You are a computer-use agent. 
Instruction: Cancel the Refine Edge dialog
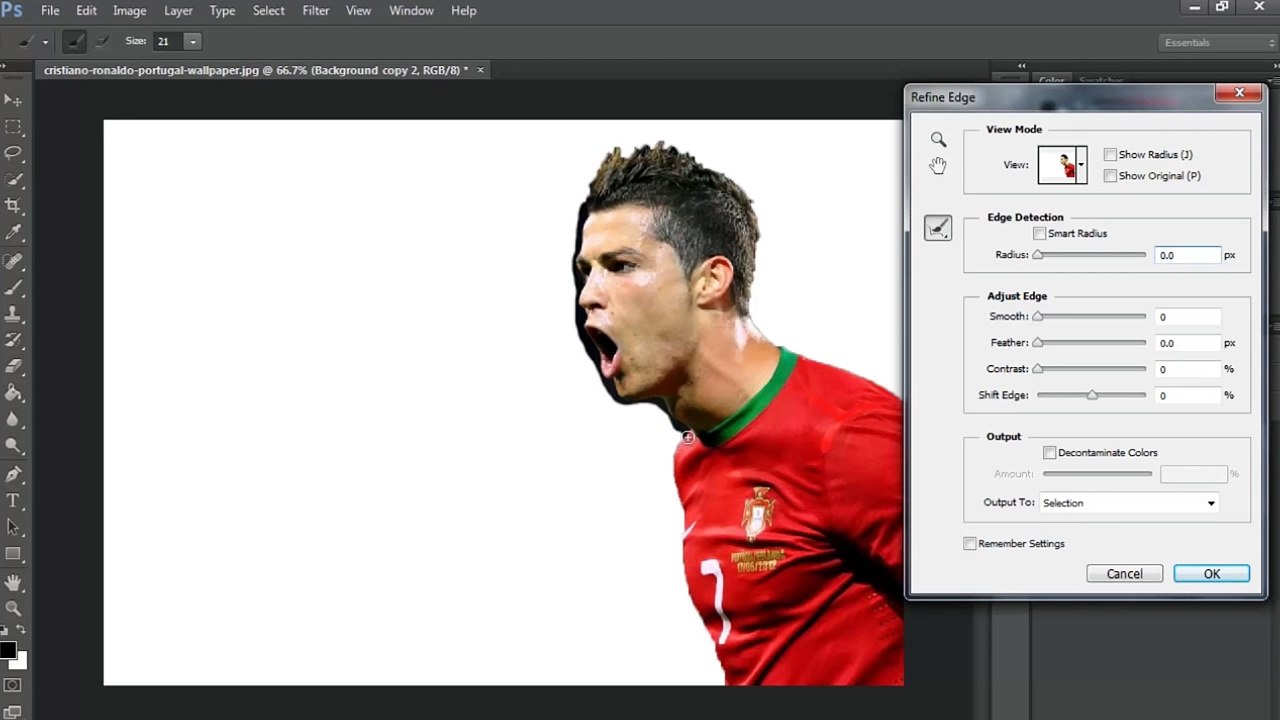click(x=1125, y=574)
